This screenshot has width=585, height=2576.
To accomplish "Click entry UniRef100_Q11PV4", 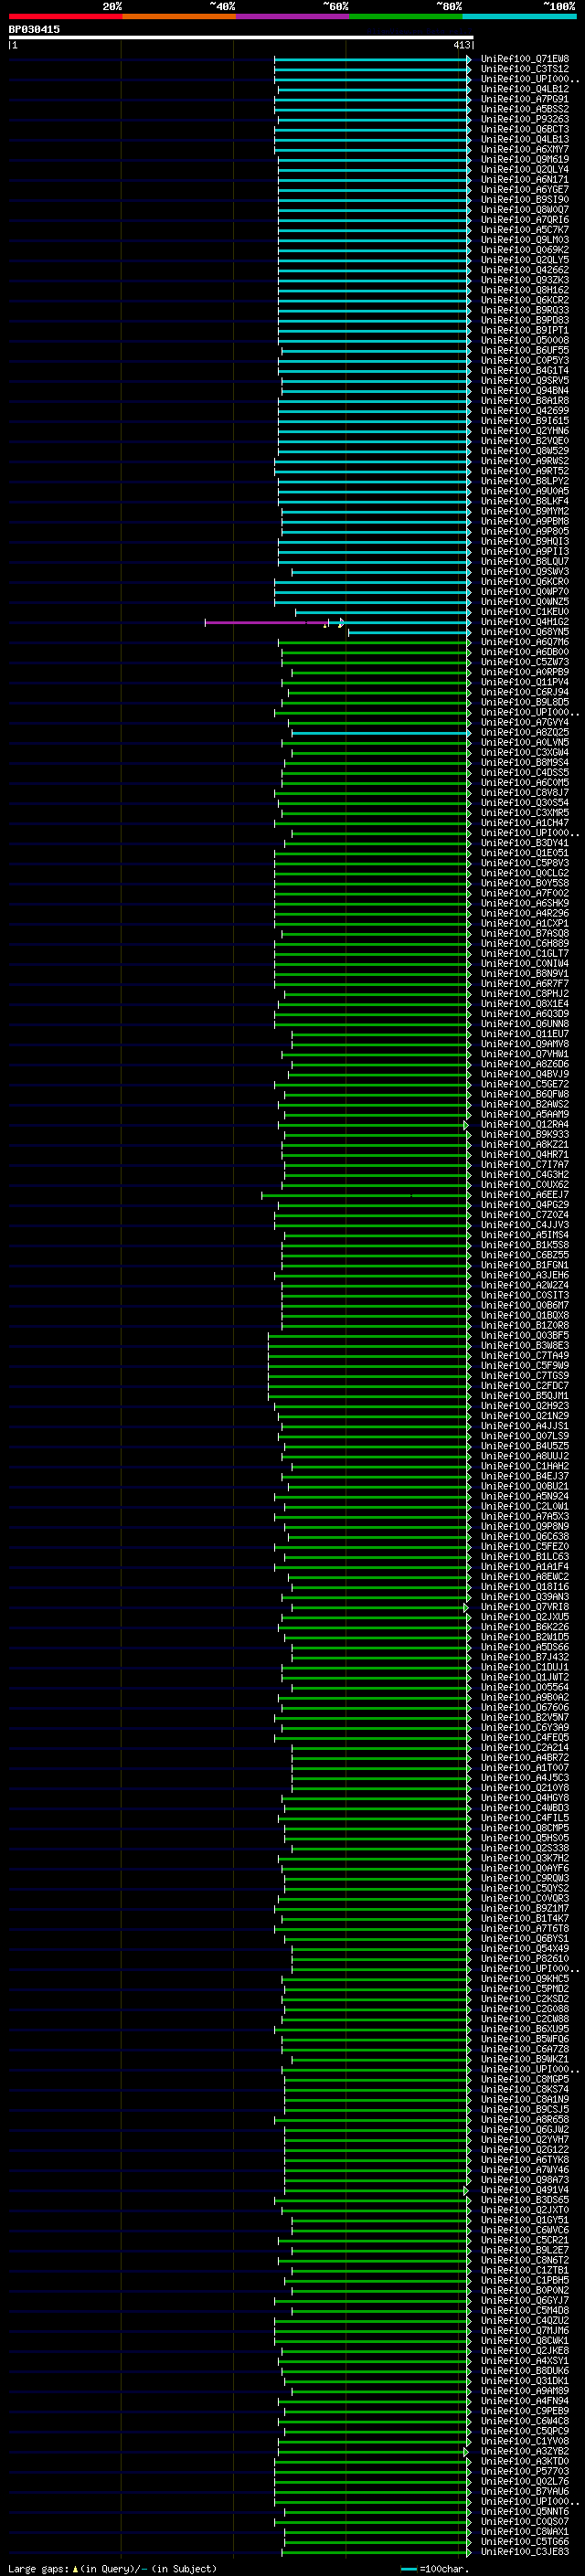I will point(525,682).
